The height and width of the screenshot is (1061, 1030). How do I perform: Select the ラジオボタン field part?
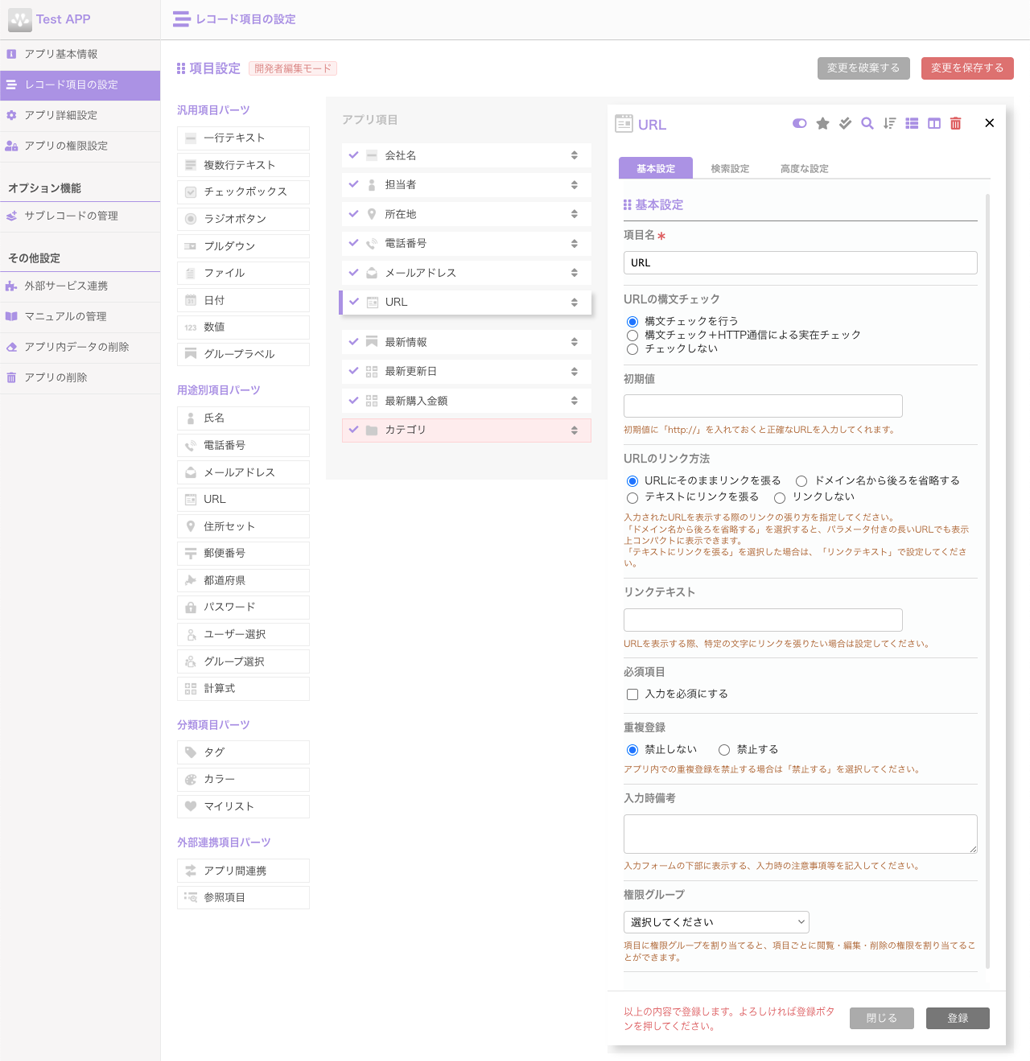coord(243,219)
